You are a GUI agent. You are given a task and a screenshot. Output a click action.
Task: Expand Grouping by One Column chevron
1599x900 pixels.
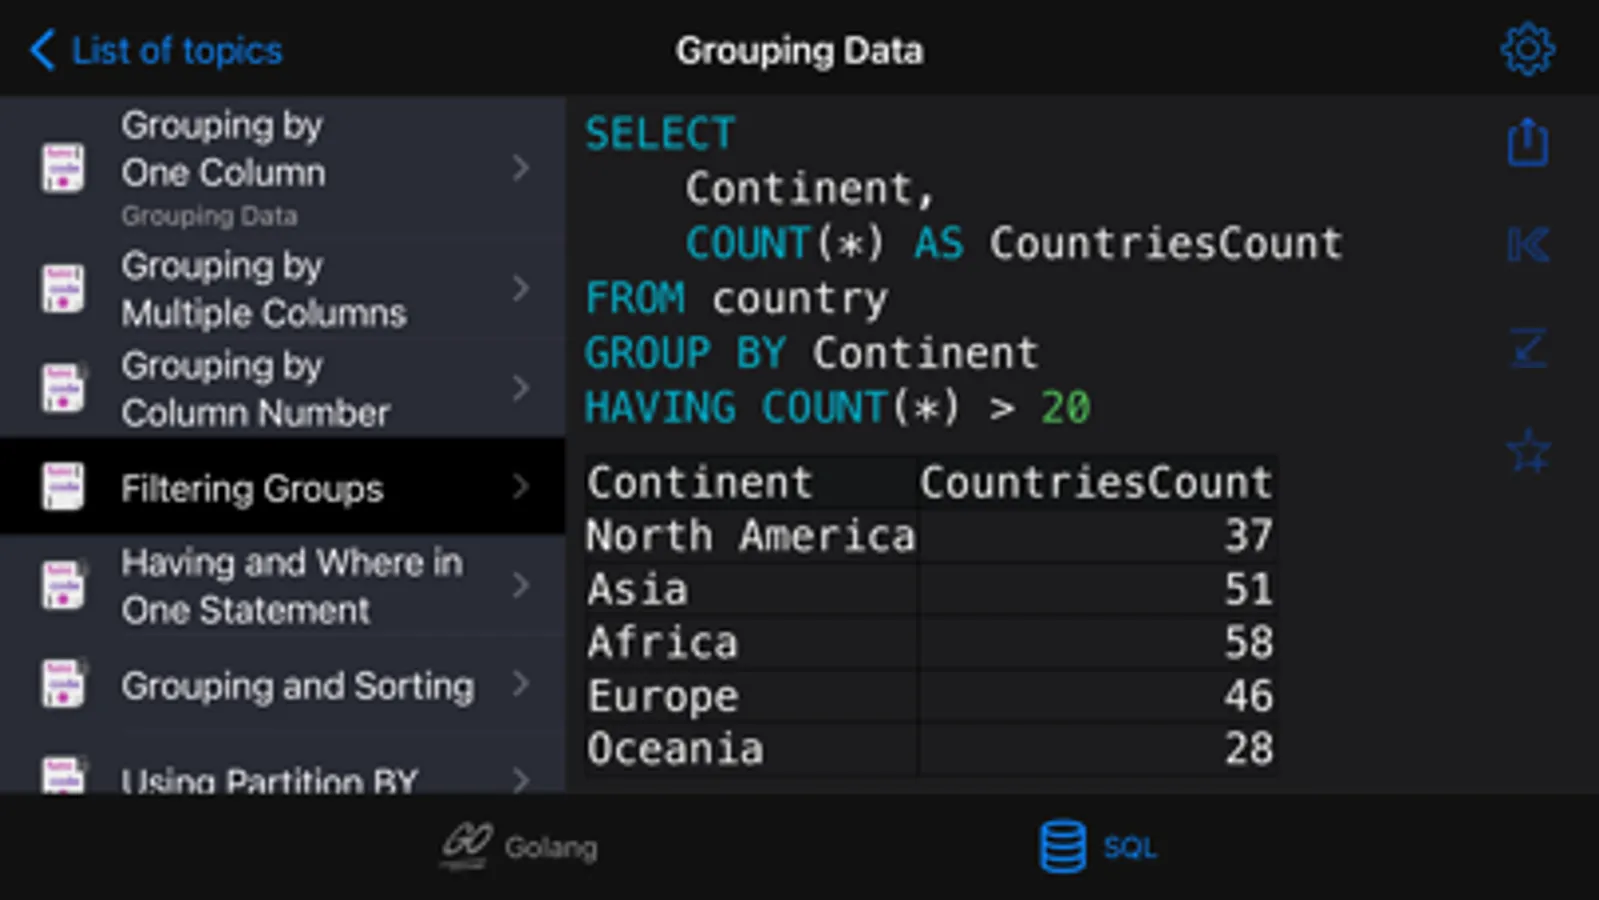point(520,168)
